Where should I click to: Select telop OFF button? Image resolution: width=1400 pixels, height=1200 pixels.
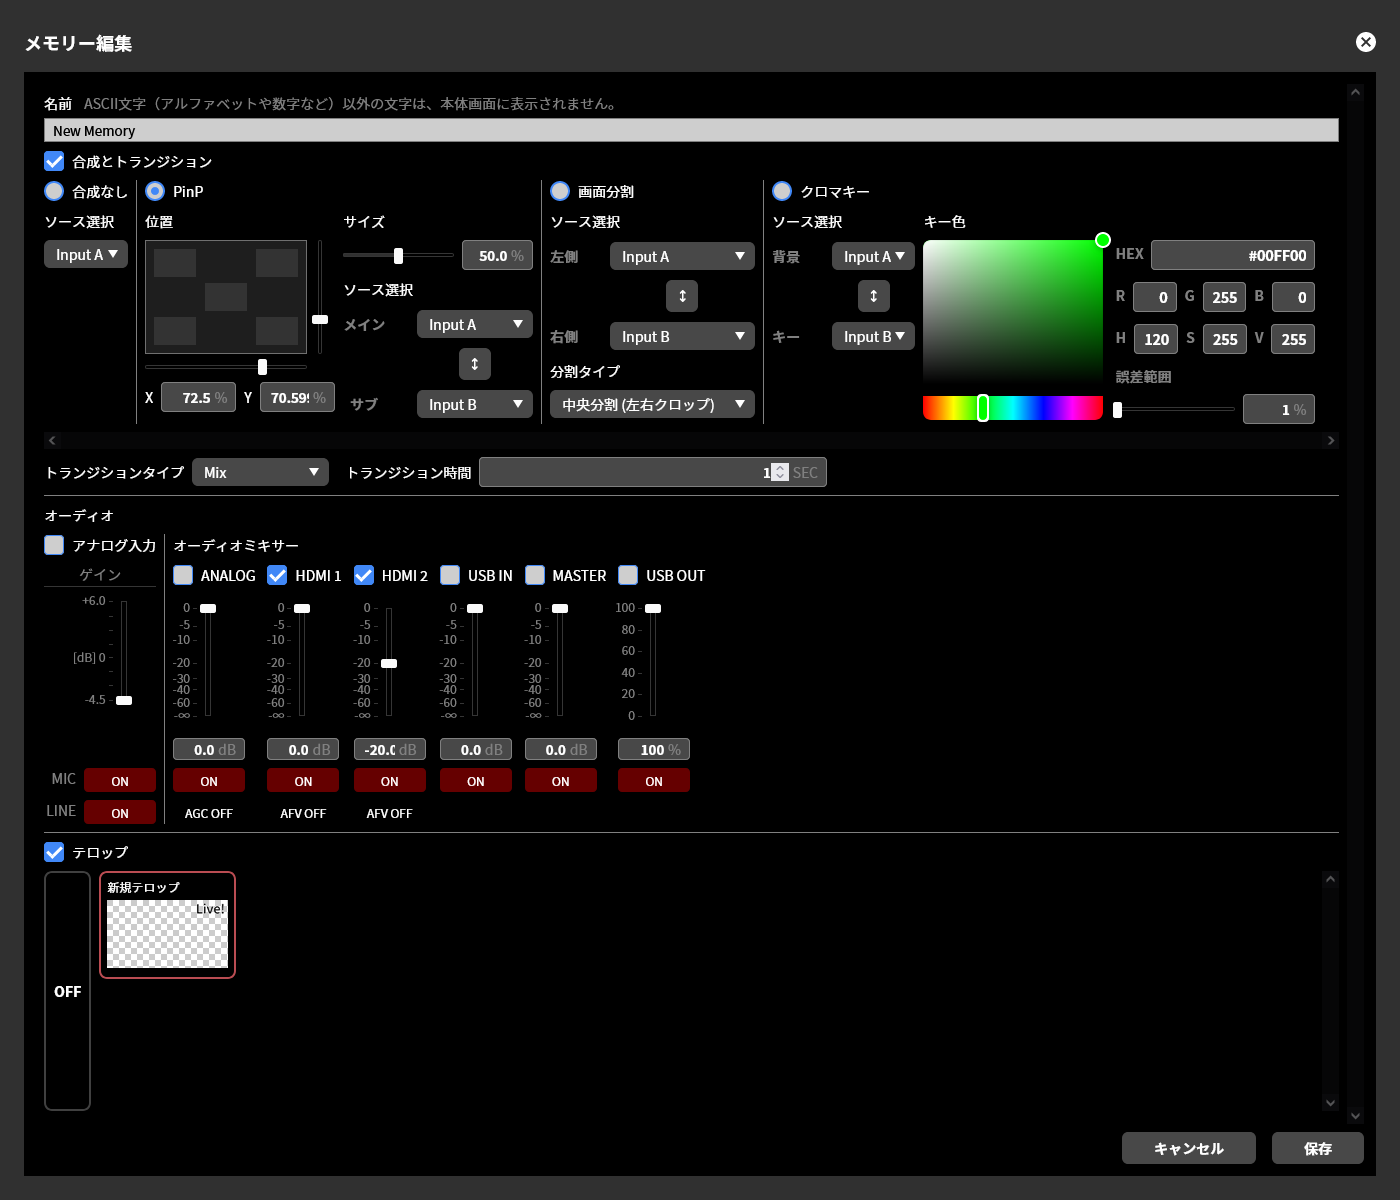pos(67,991)
